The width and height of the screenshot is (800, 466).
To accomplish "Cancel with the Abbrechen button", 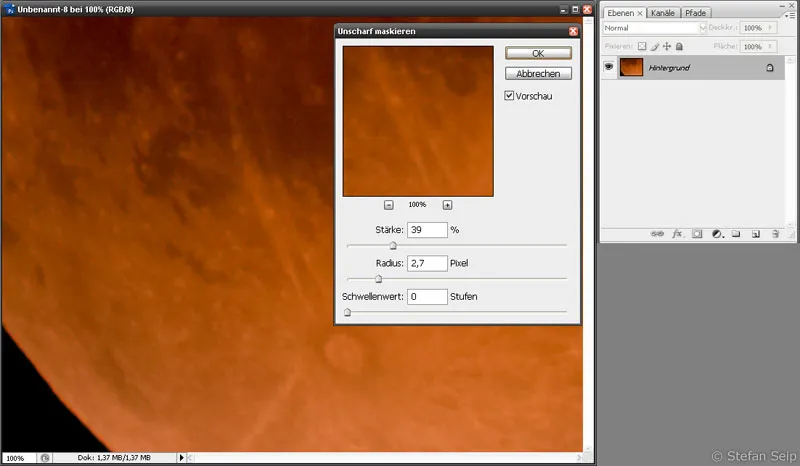I will point(538,73).
